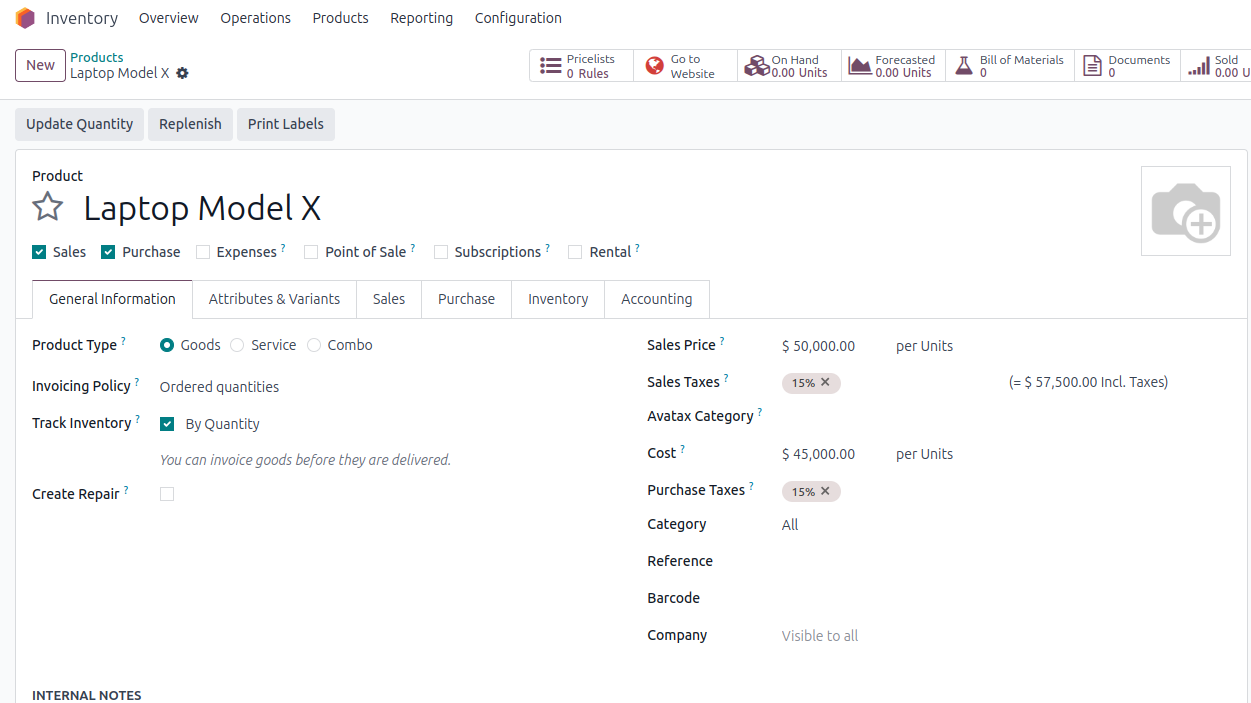
Task: Open the Reporting menu
Action: point(421,18)
